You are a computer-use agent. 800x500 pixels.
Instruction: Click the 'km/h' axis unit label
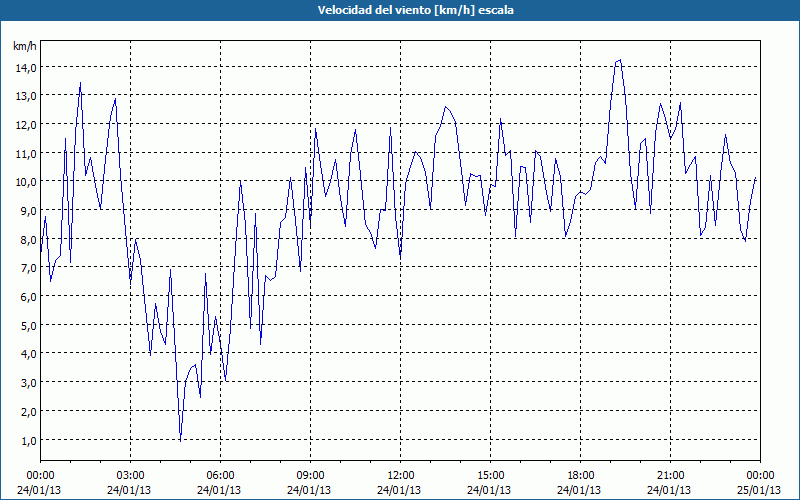coord(24,46)
